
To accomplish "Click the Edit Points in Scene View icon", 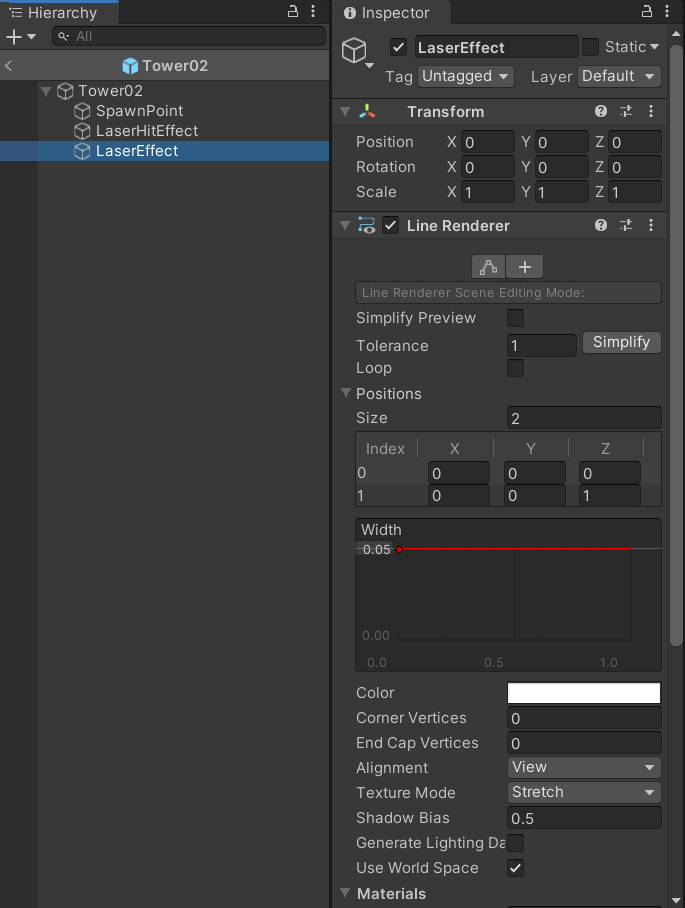I will click(488, 266).
